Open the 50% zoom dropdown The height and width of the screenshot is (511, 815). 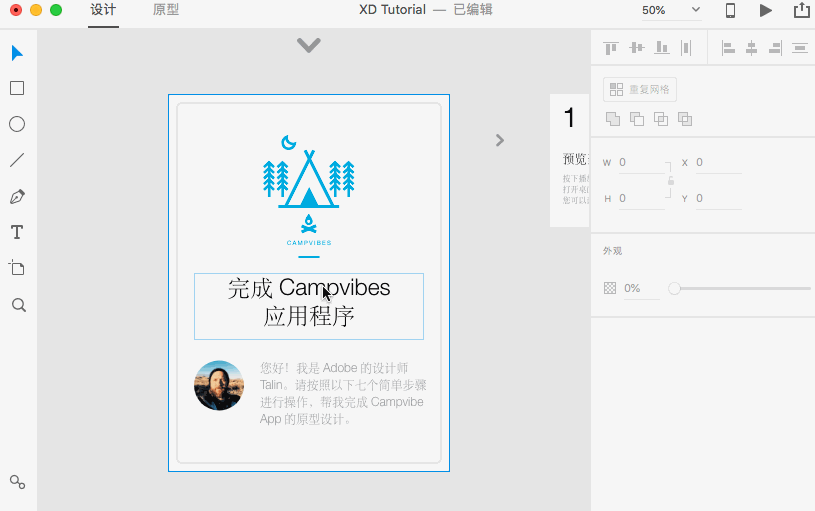click(671, 10)
